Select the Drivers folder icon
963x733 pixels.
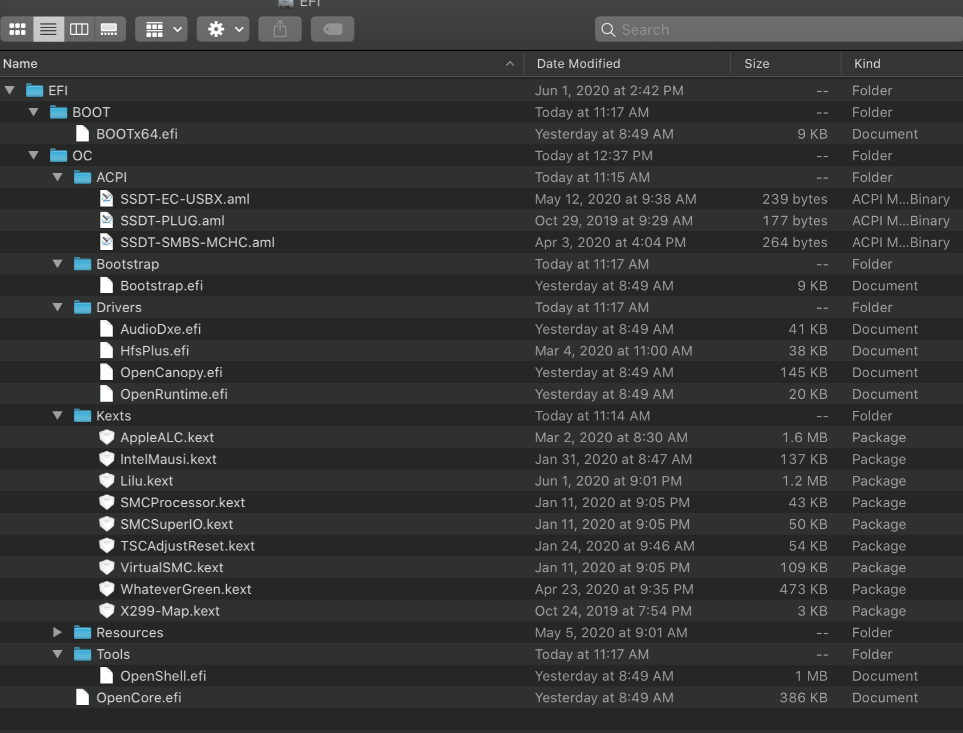(82, 307)
